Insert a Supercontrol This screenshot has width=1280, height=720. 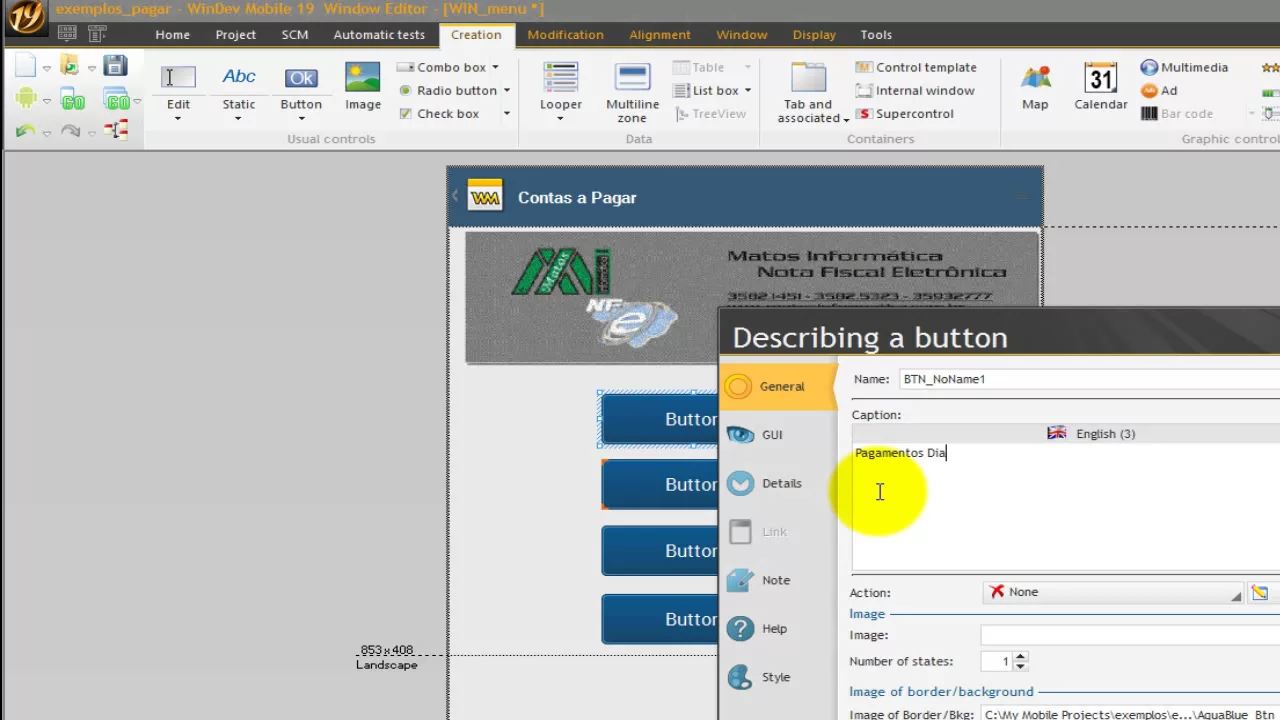(905, 113)
